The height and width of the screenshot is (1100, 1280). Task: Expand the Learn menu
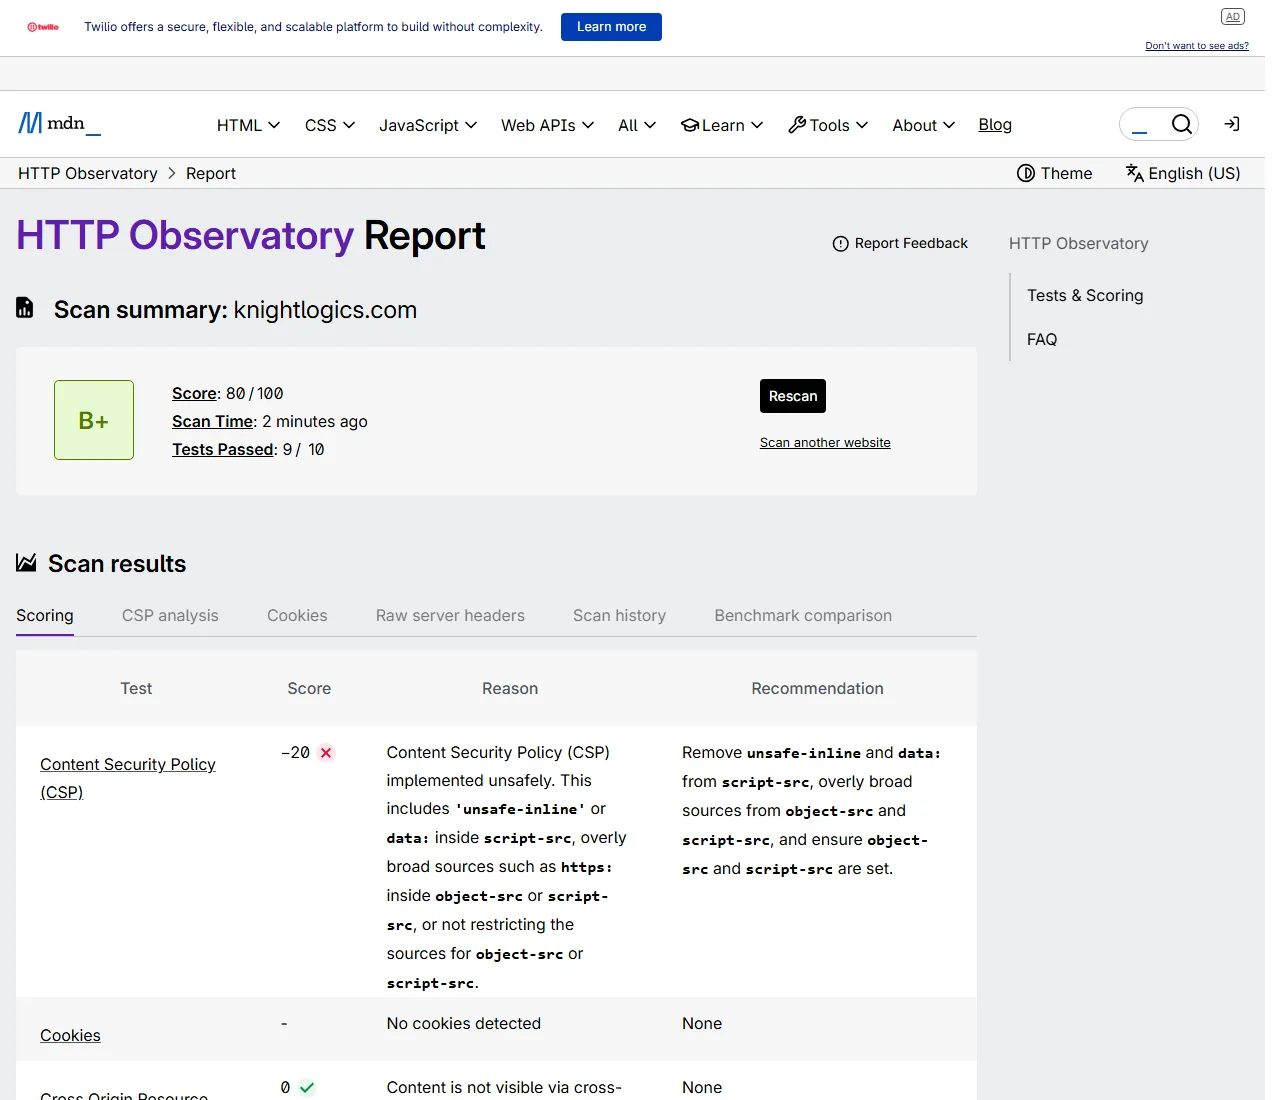coord(722,125)
